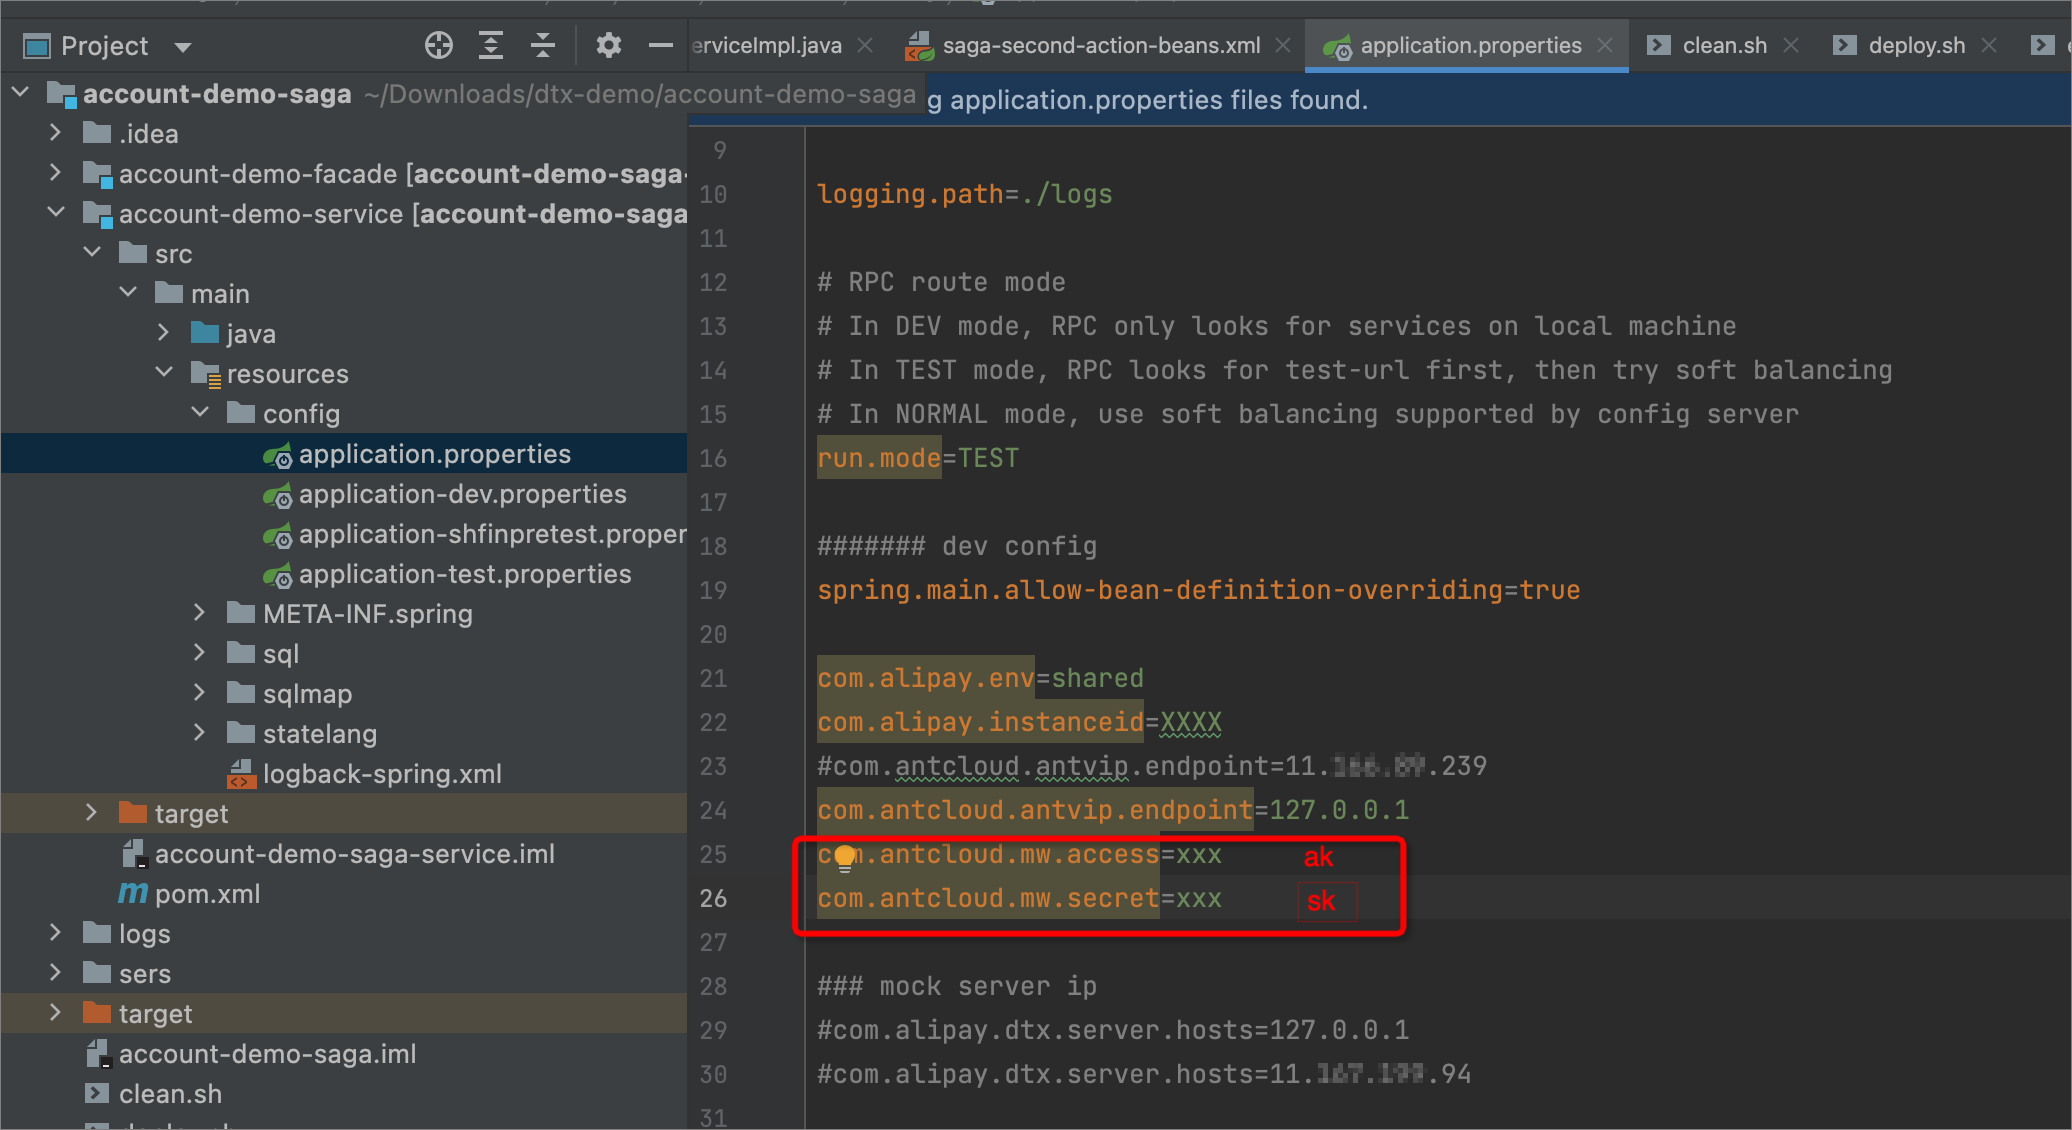
Task: Select application.properties in the project tree
Action: pyautogui.click(x=344, y=453)
